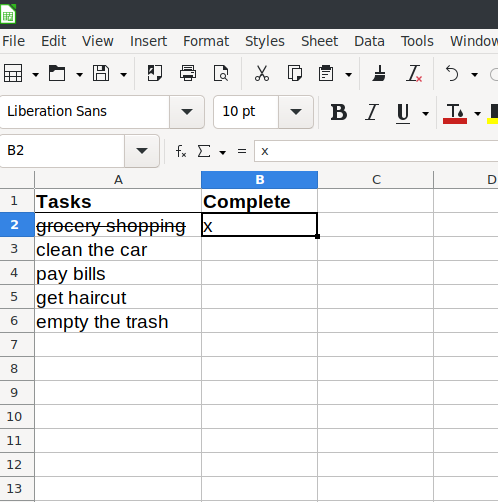The height and width of the screenshot is (502, 498).
Task: Click the Copy icon
Action: [295, 73]
